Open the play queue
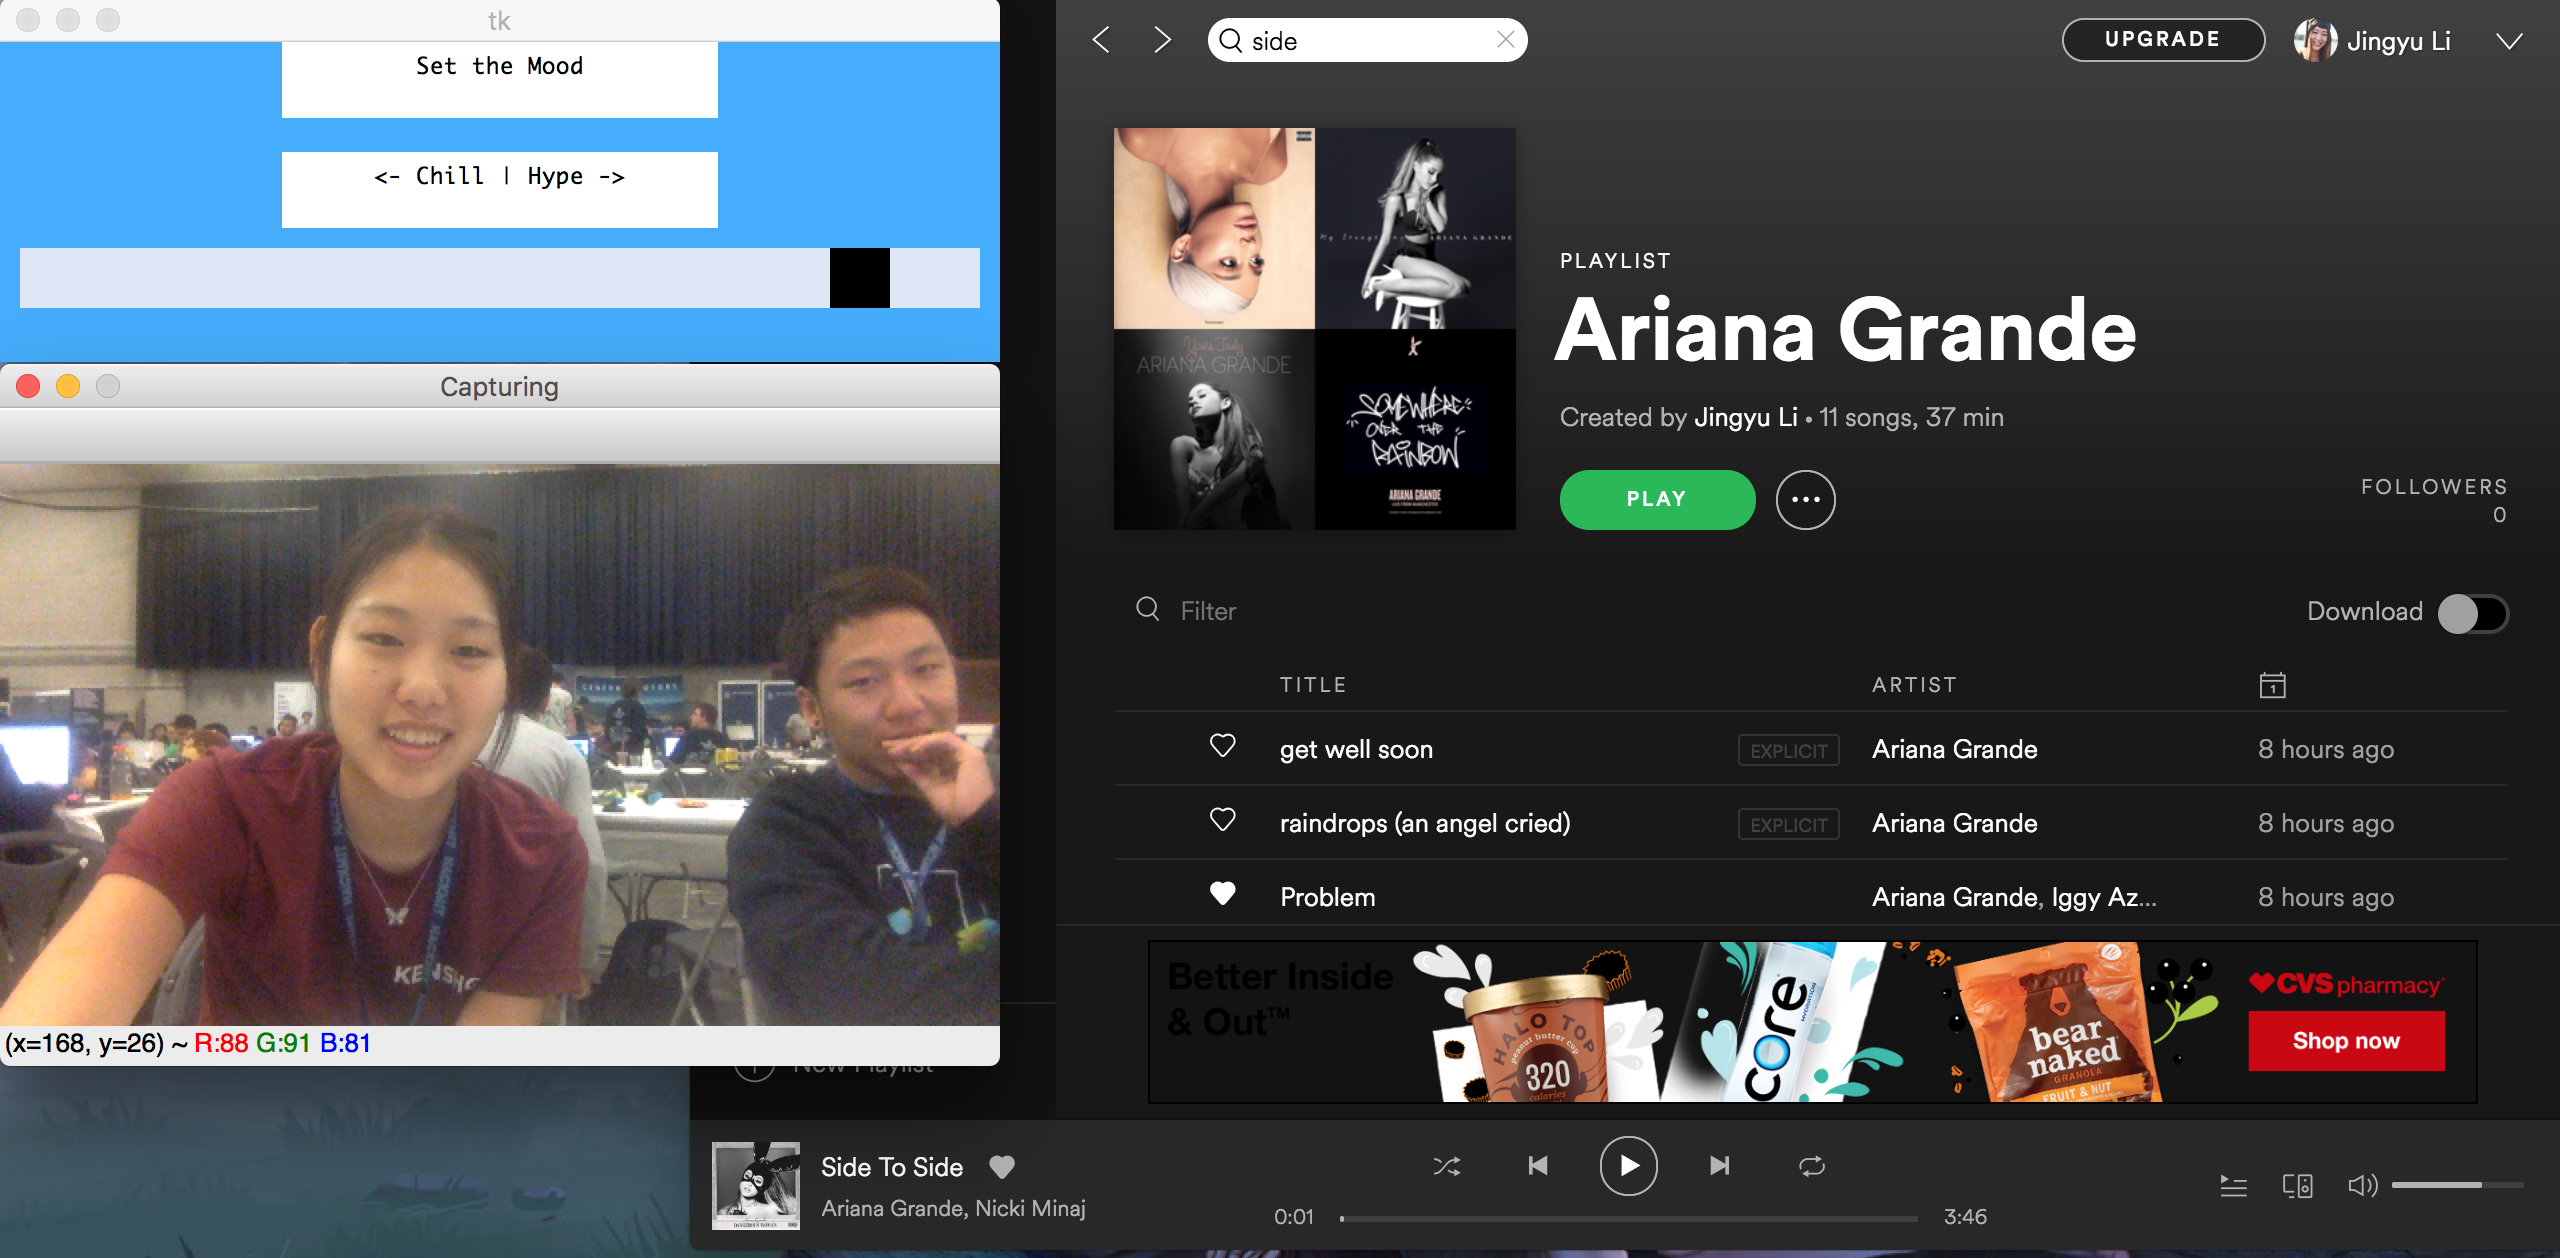The image size is (2560, 1258). tap(2233, 1186)
